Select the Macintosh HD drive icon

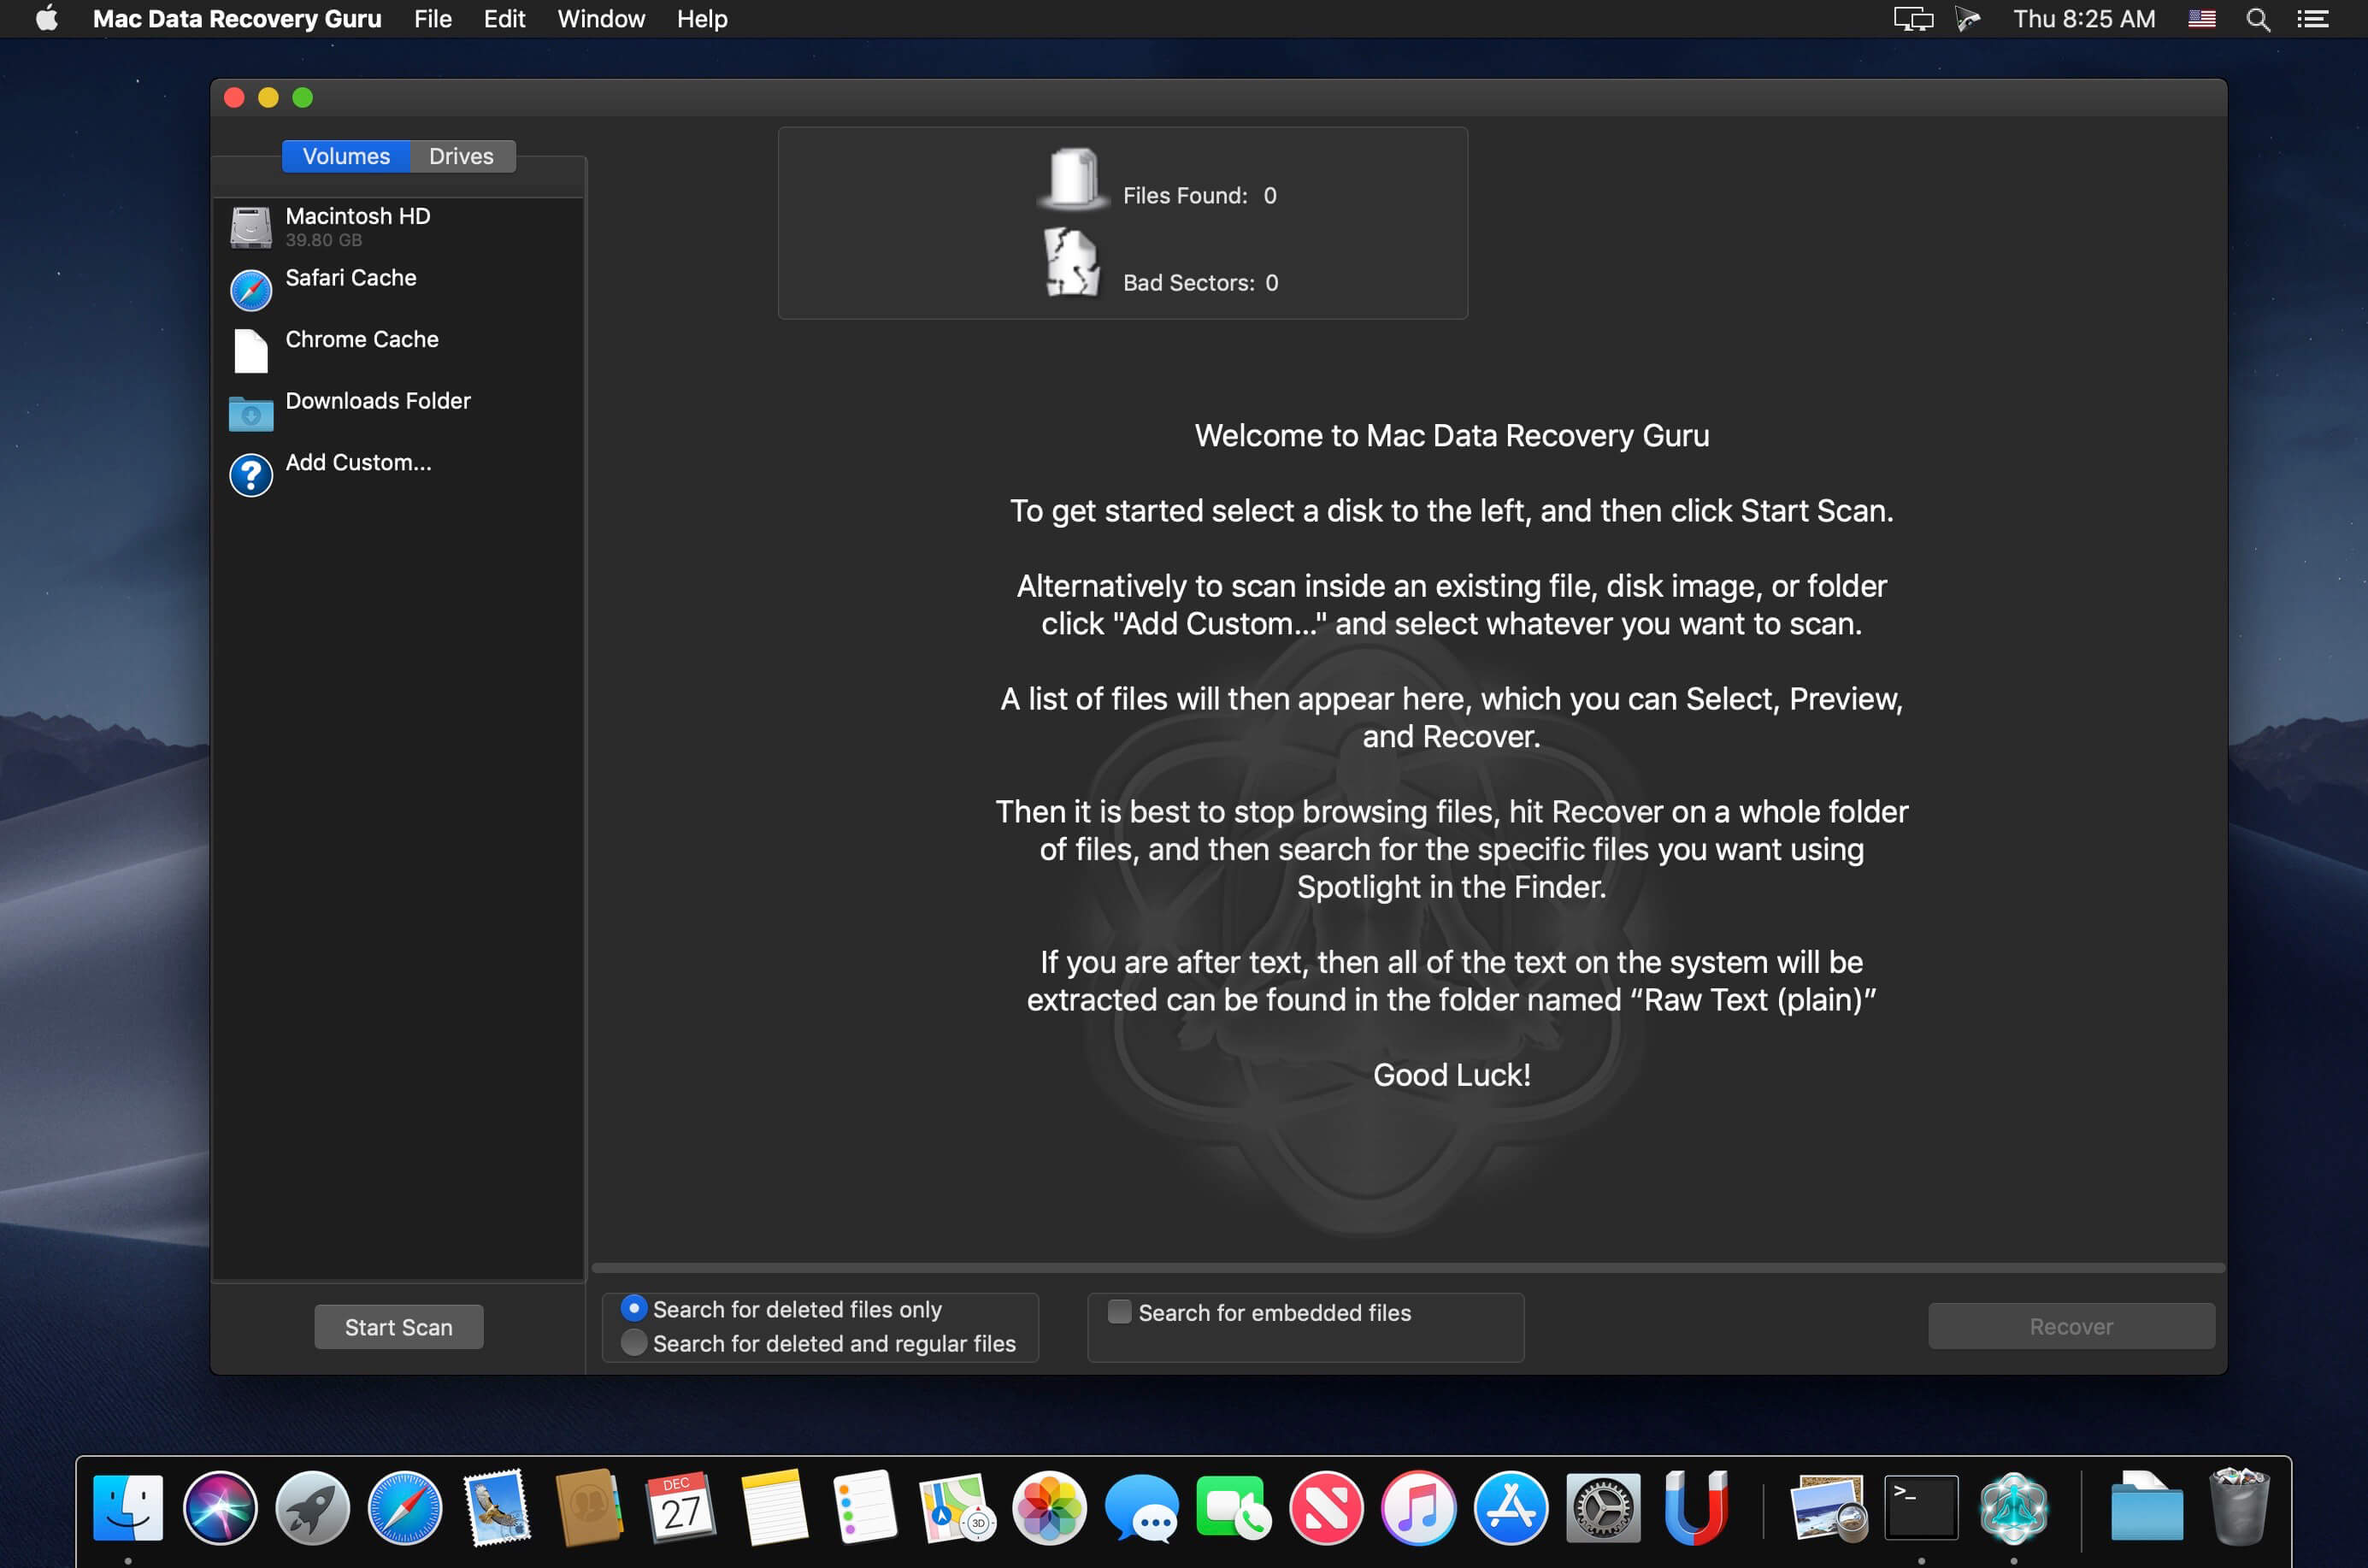(250, 227)
